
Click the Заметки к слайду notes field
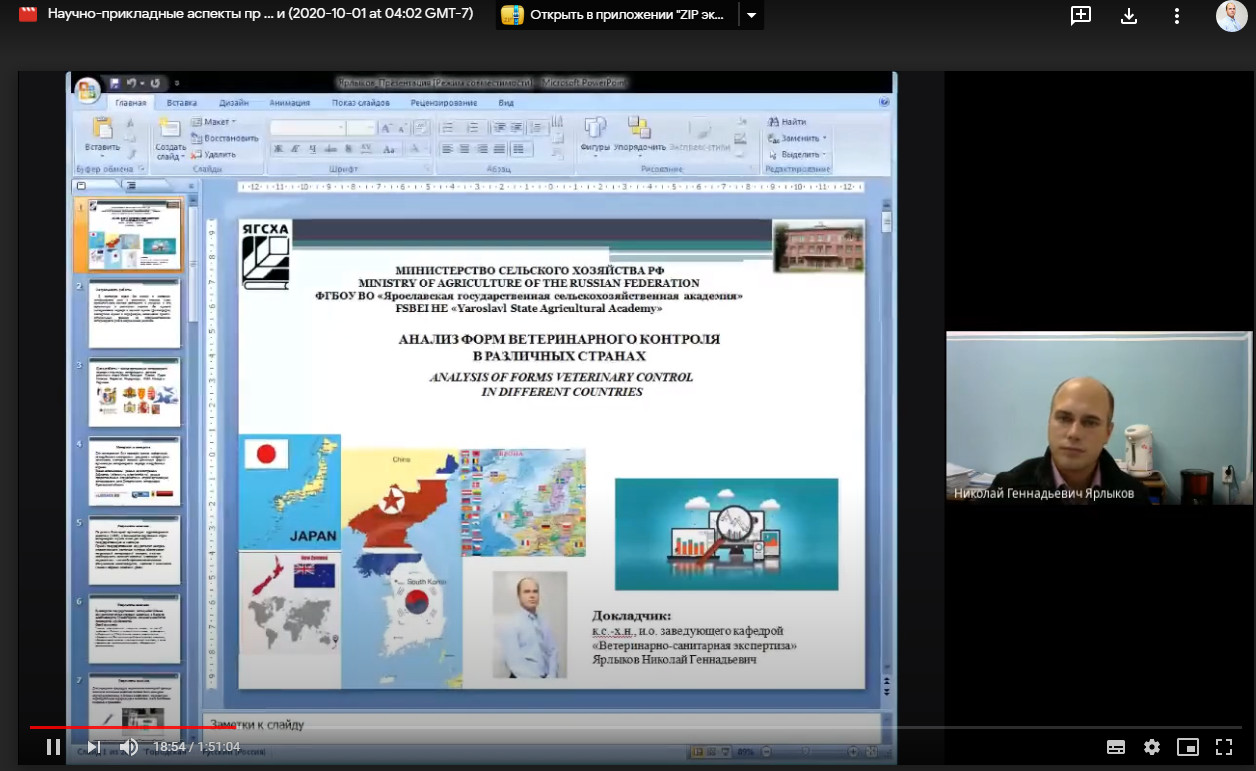(541, 724)
